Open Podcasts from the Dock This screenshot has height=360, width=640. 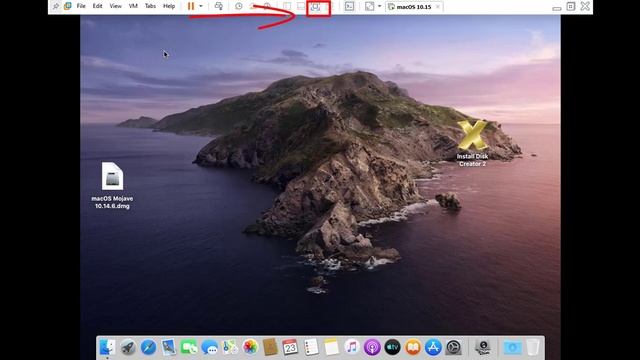pyautogui.click(x=372, y=347)
